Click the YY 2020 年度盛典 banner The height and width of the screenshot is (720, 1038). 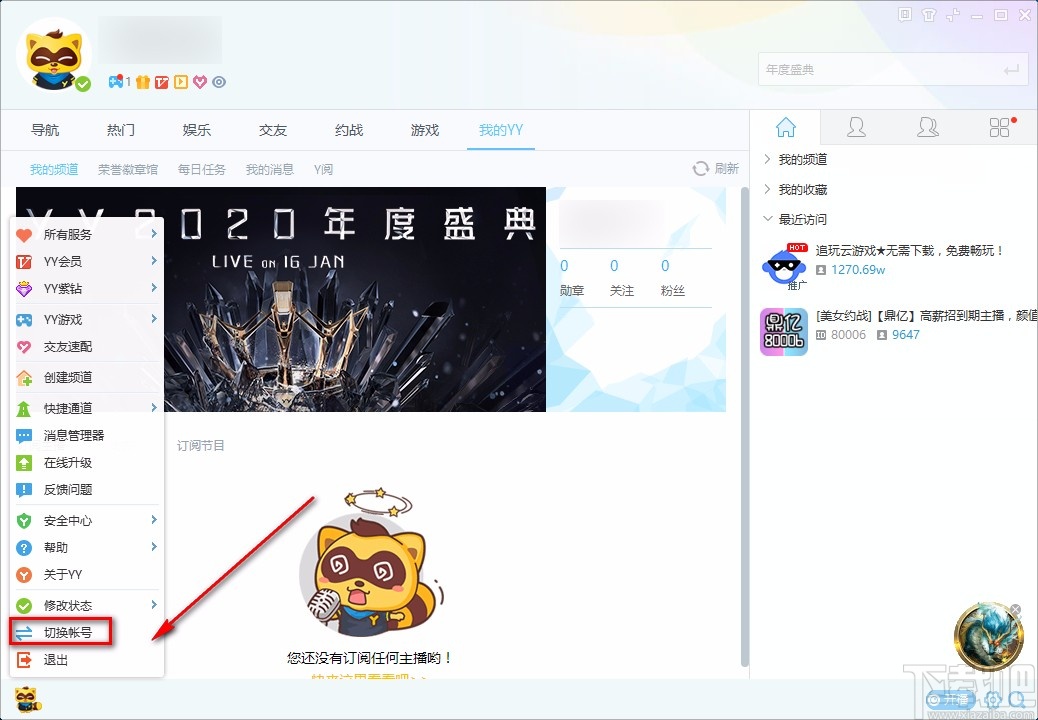pos(281,299)
